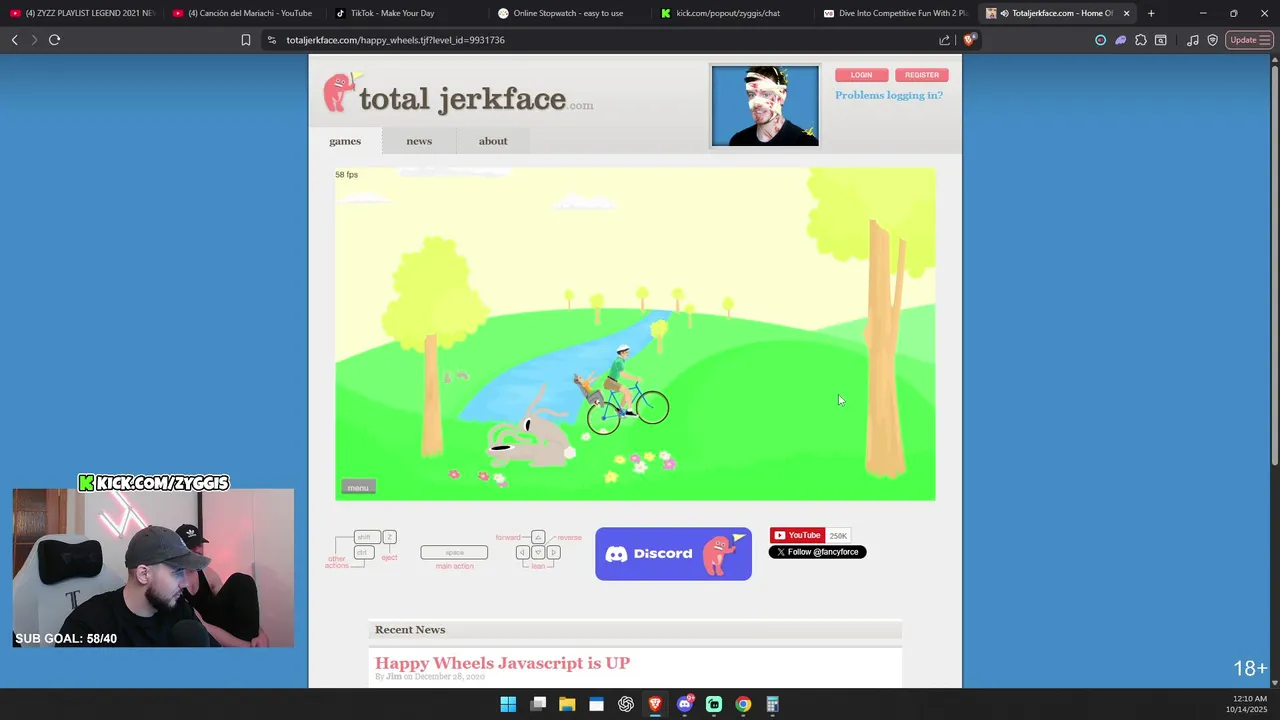Open File Explorer from the taskbar
Screen dimensions: 1280x720
(x=567, y=704)
